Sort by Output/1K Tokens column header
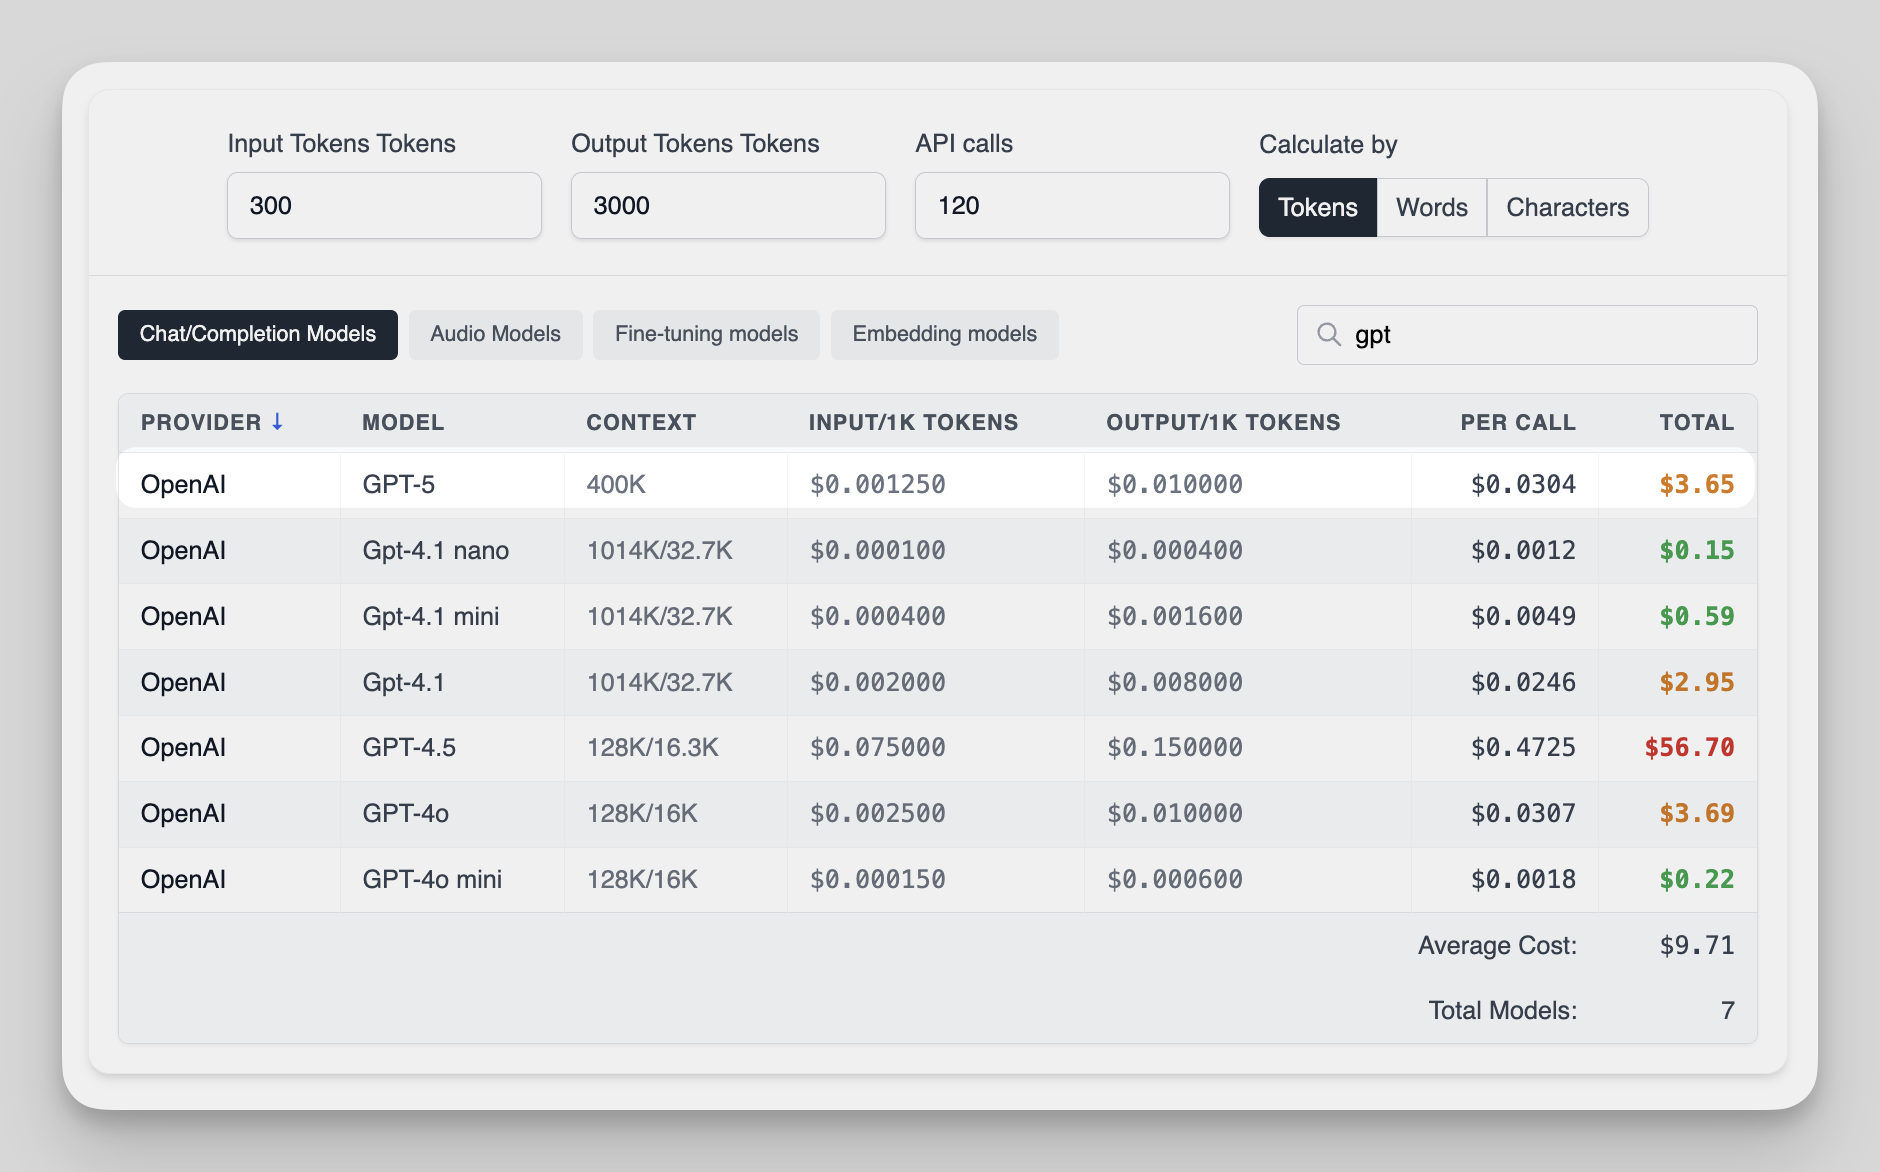The image size is (1880, 1172). [1223, 422]
